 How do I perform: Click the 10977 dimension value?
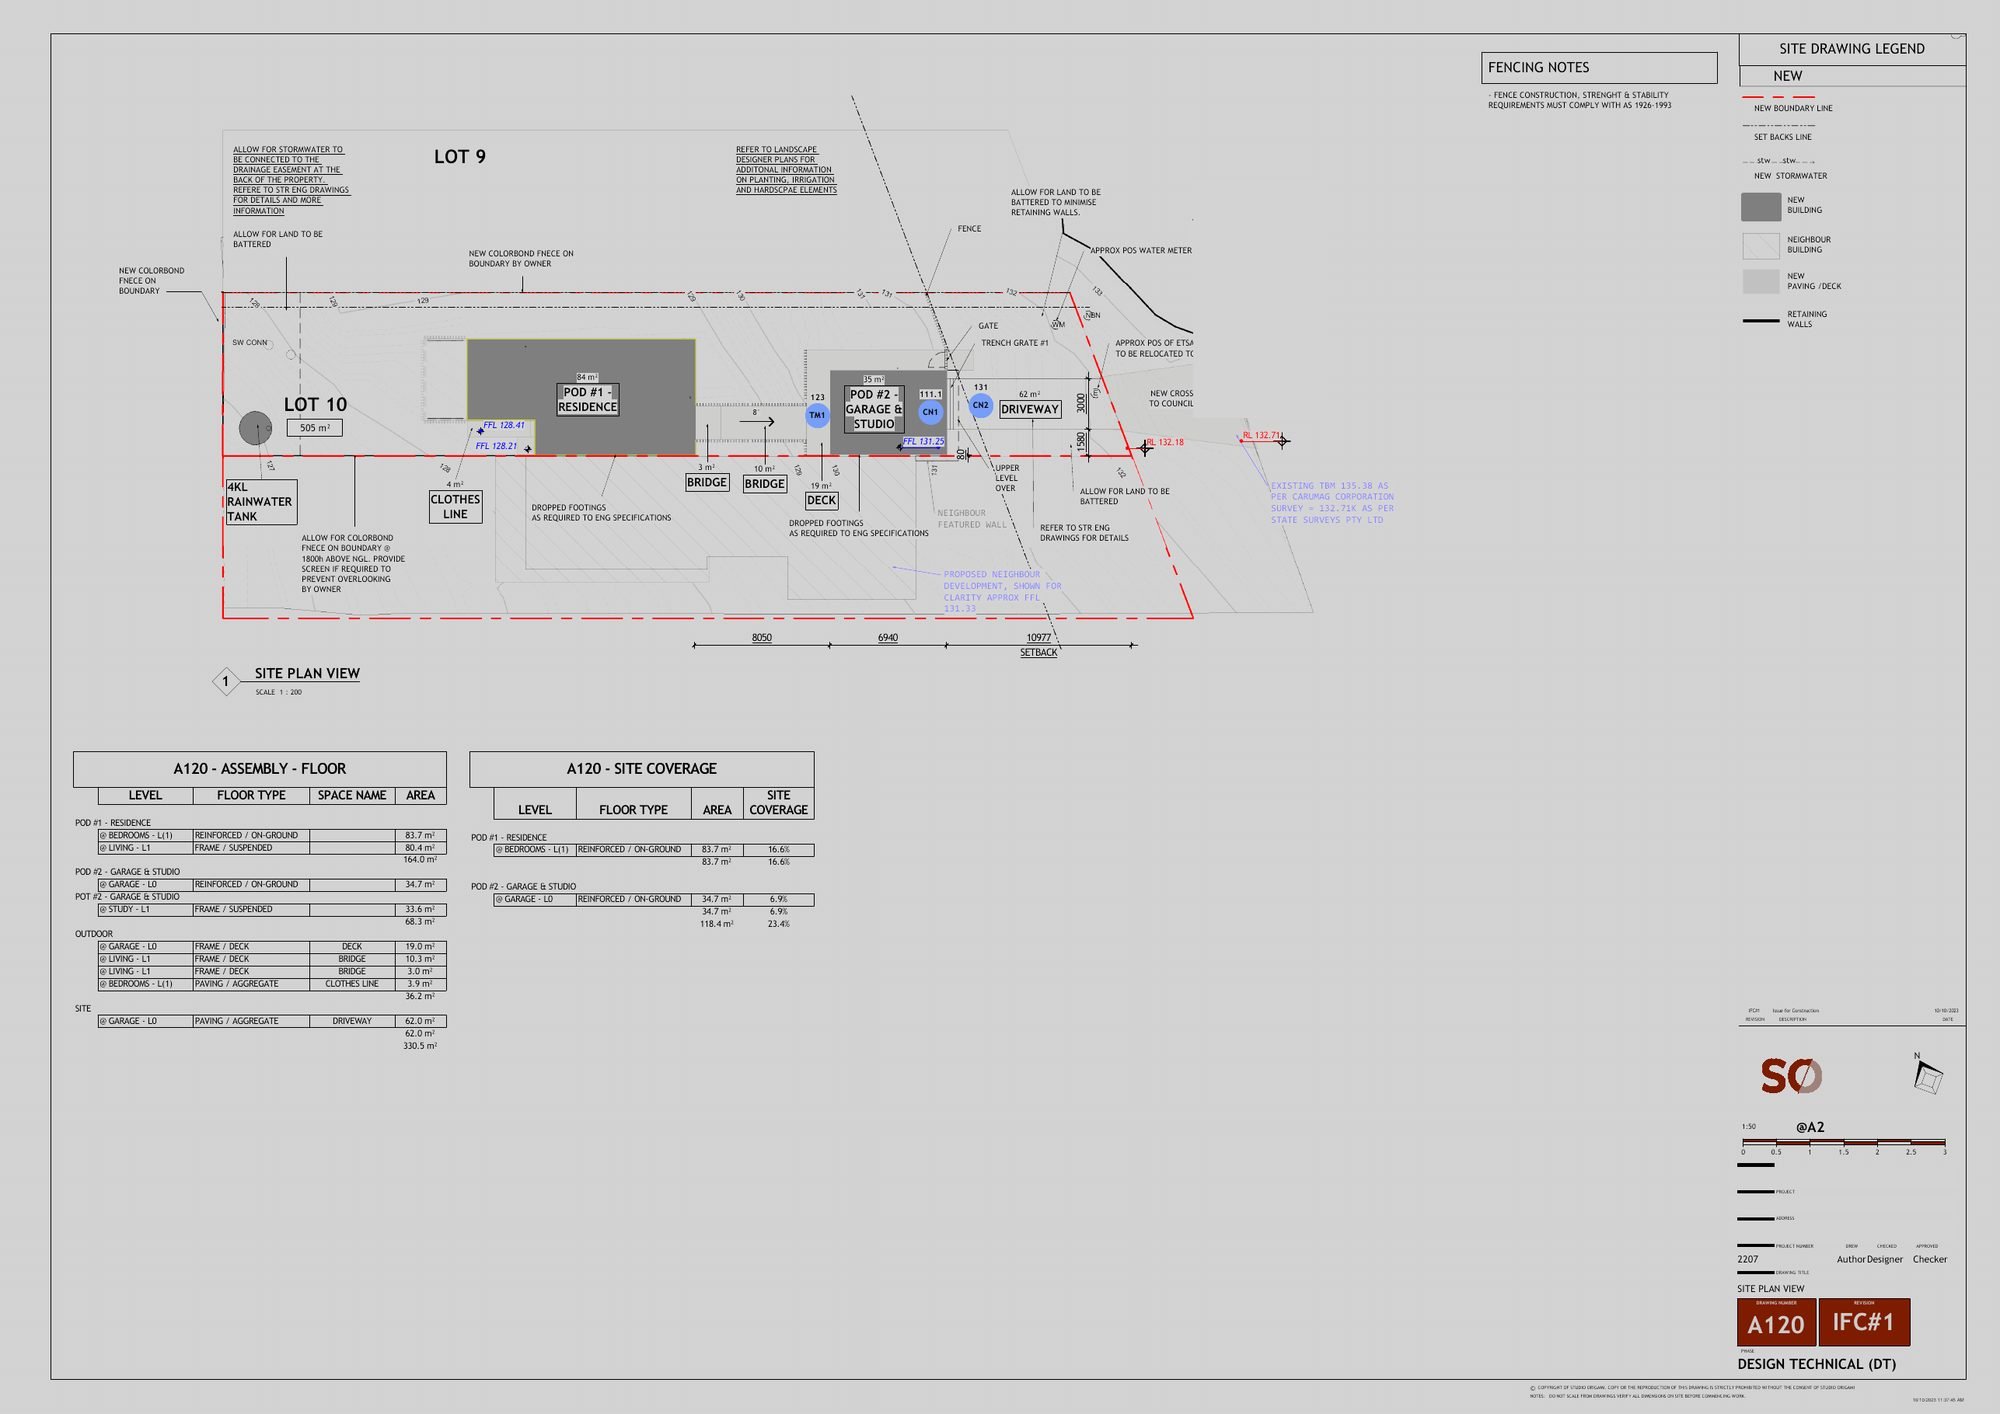[1039, 638]
